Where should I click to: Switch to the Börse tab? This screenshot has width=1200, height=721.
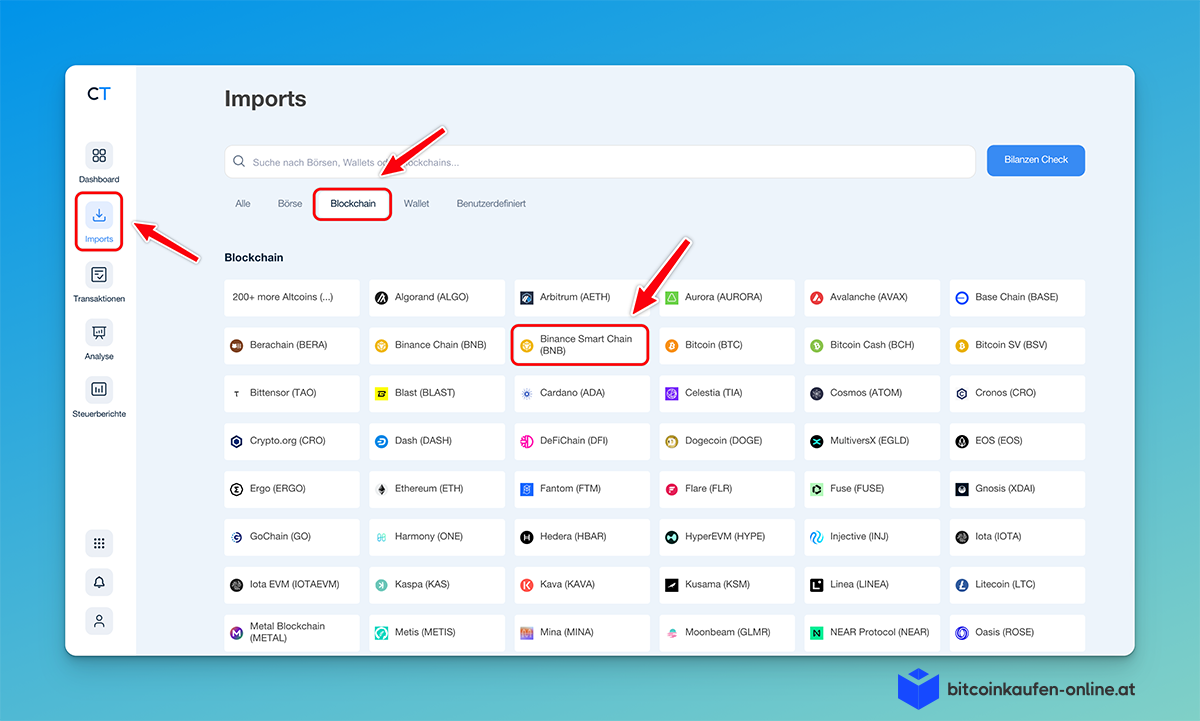(290, 204)
